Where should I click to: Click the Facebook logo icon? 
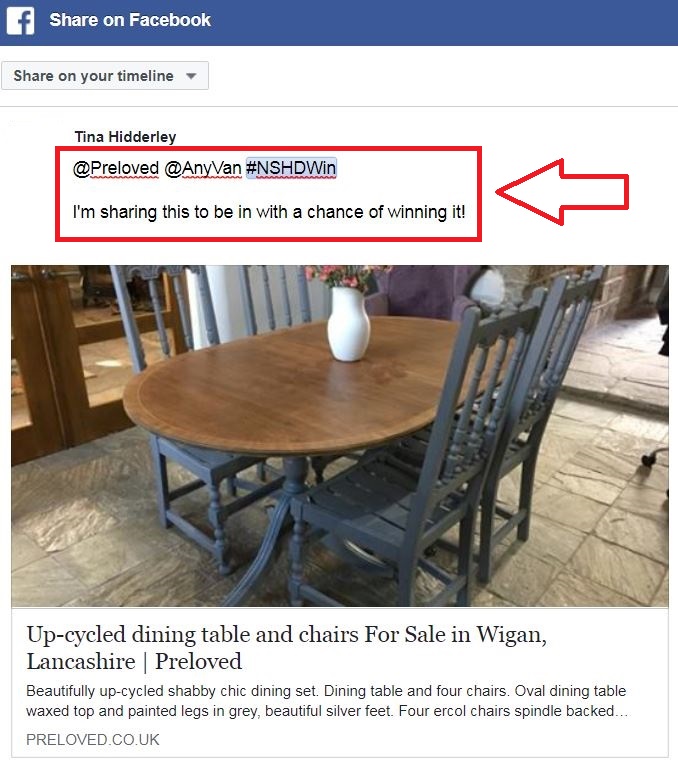(20, 21)
